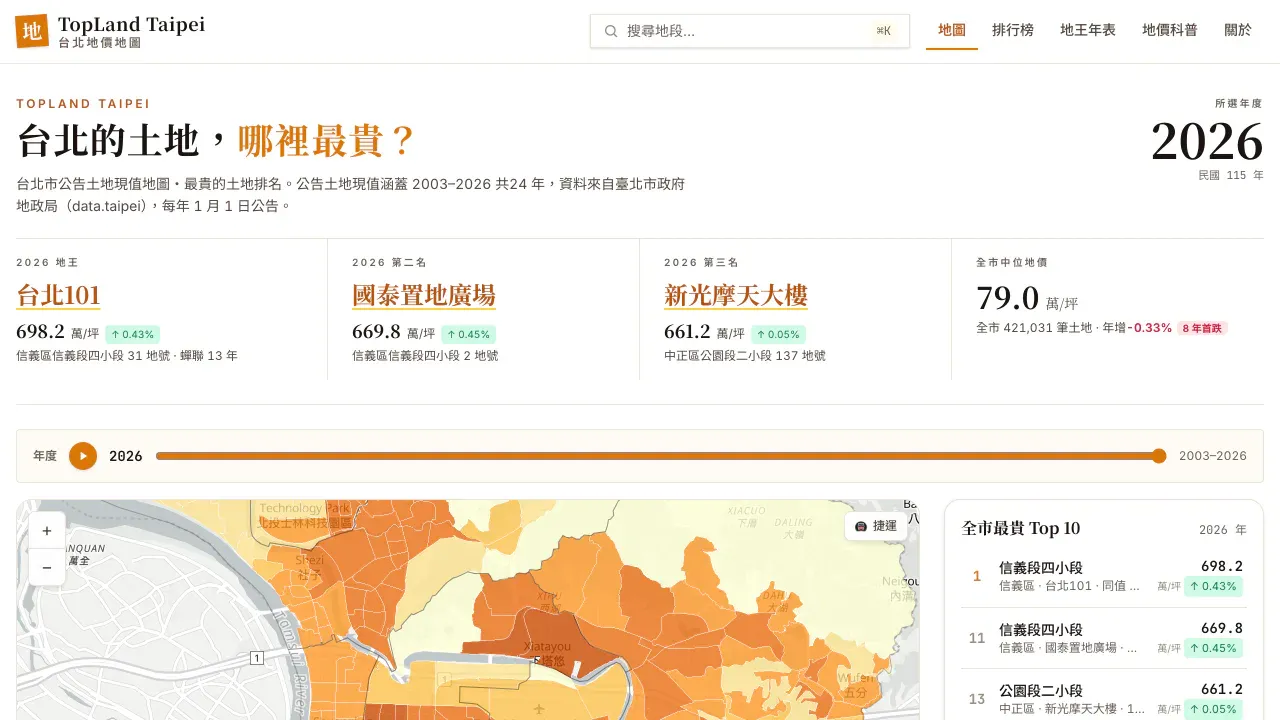Click the 0.43% badge under 台北101
The image size is (1280, 720).
pos(132,334)
